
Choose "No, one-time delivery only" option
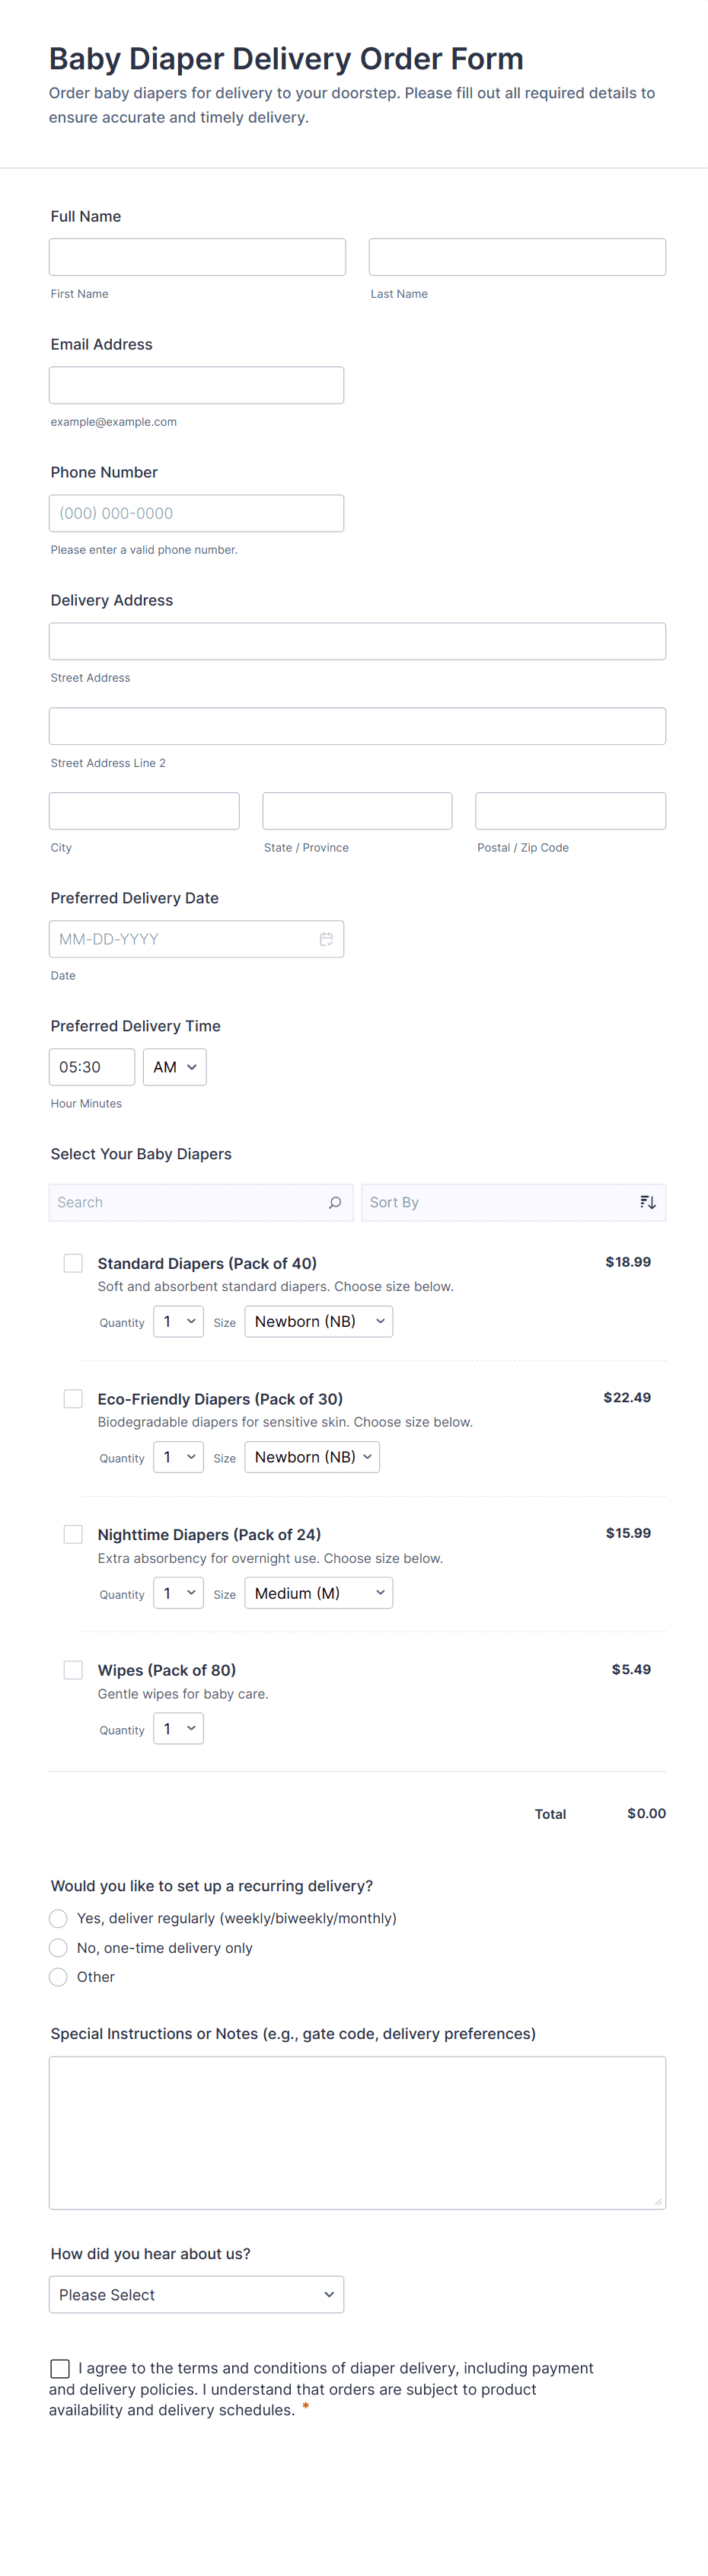59,1947
